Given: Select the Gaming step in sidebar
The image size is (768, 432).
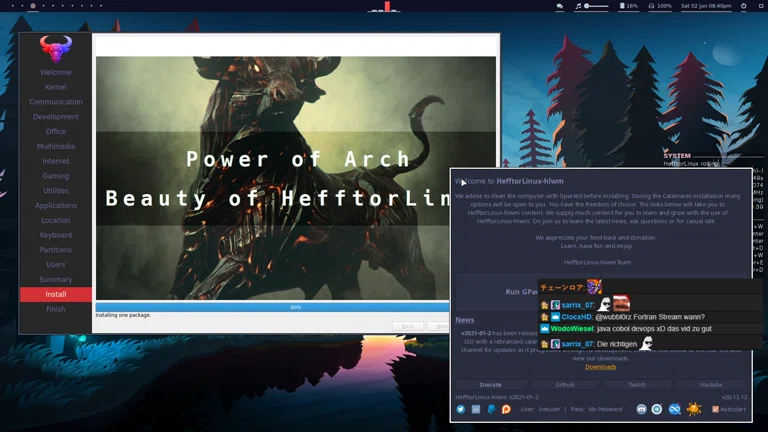Looking at the screenshot, I should 56,176.
